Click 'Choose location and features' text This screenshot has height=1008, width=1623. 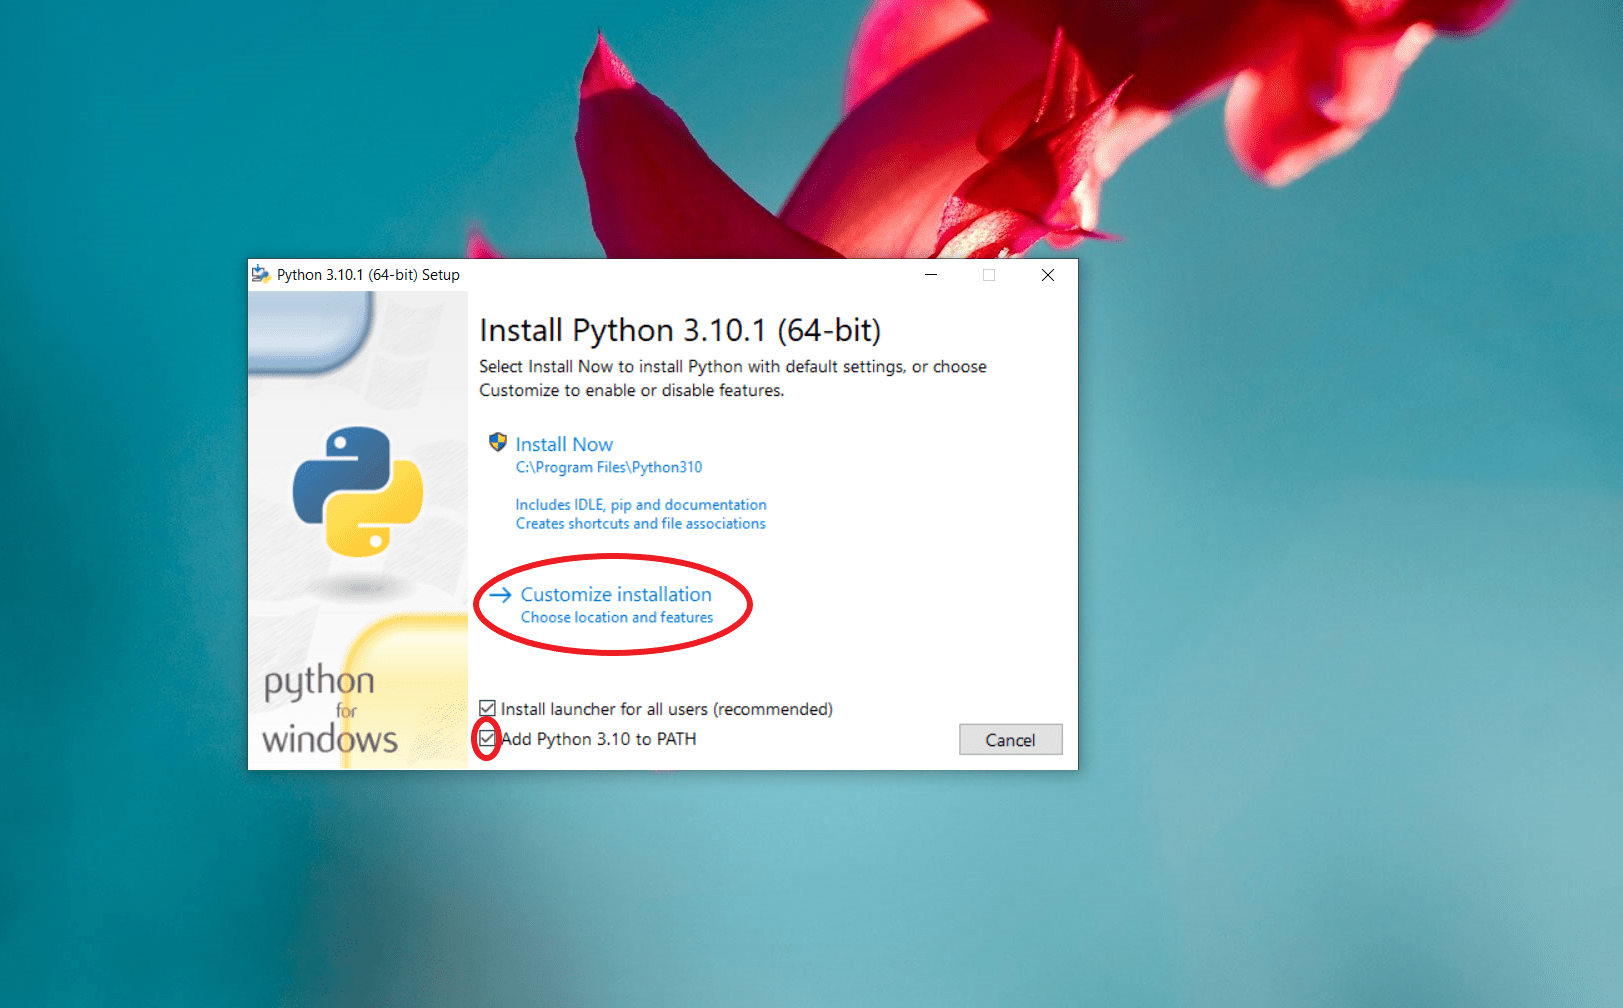[617, 618]
